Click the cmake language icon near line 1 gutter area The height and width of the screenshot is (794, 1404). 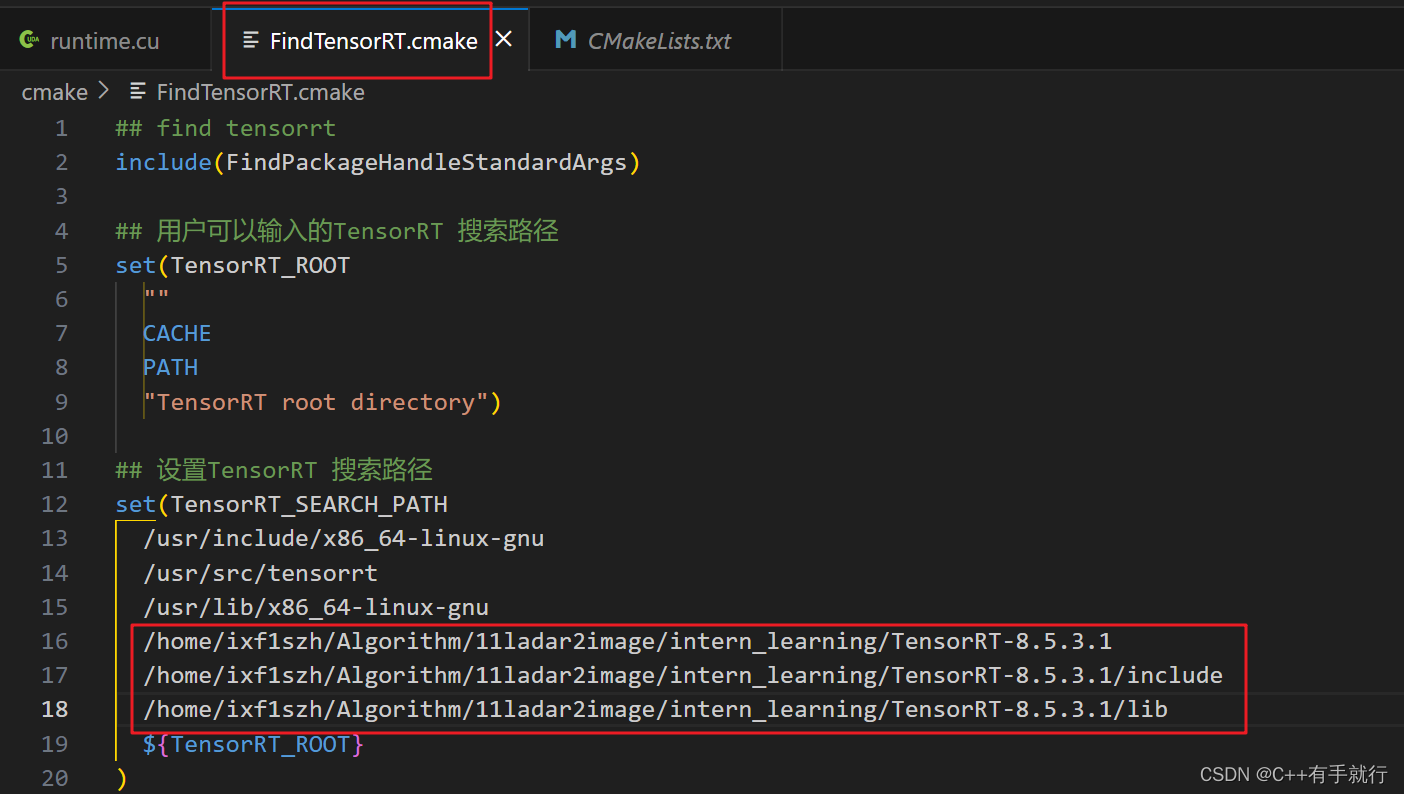click(137, 91)
